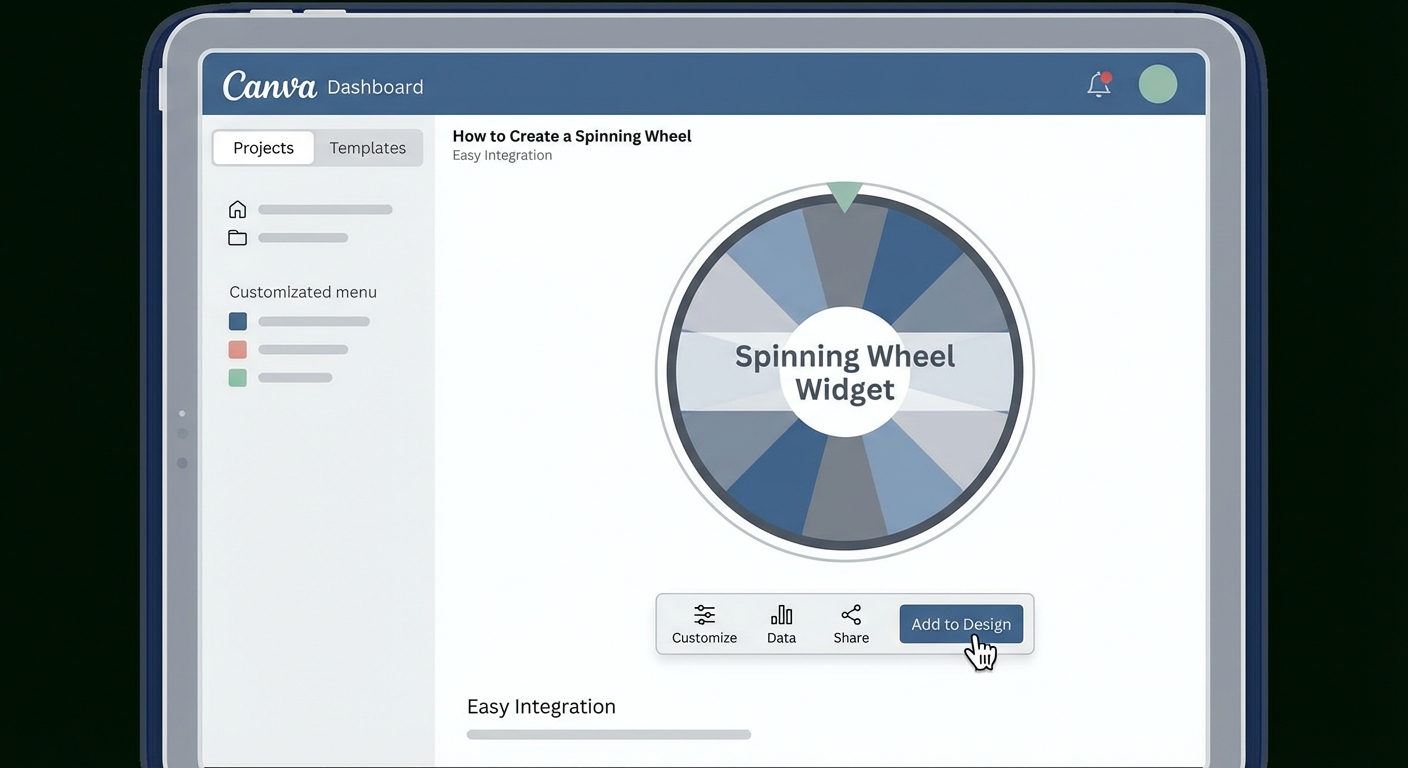Open the Data bar chart tool
The height and width of the screenshot is (768, 1408).
click(781, 624)
